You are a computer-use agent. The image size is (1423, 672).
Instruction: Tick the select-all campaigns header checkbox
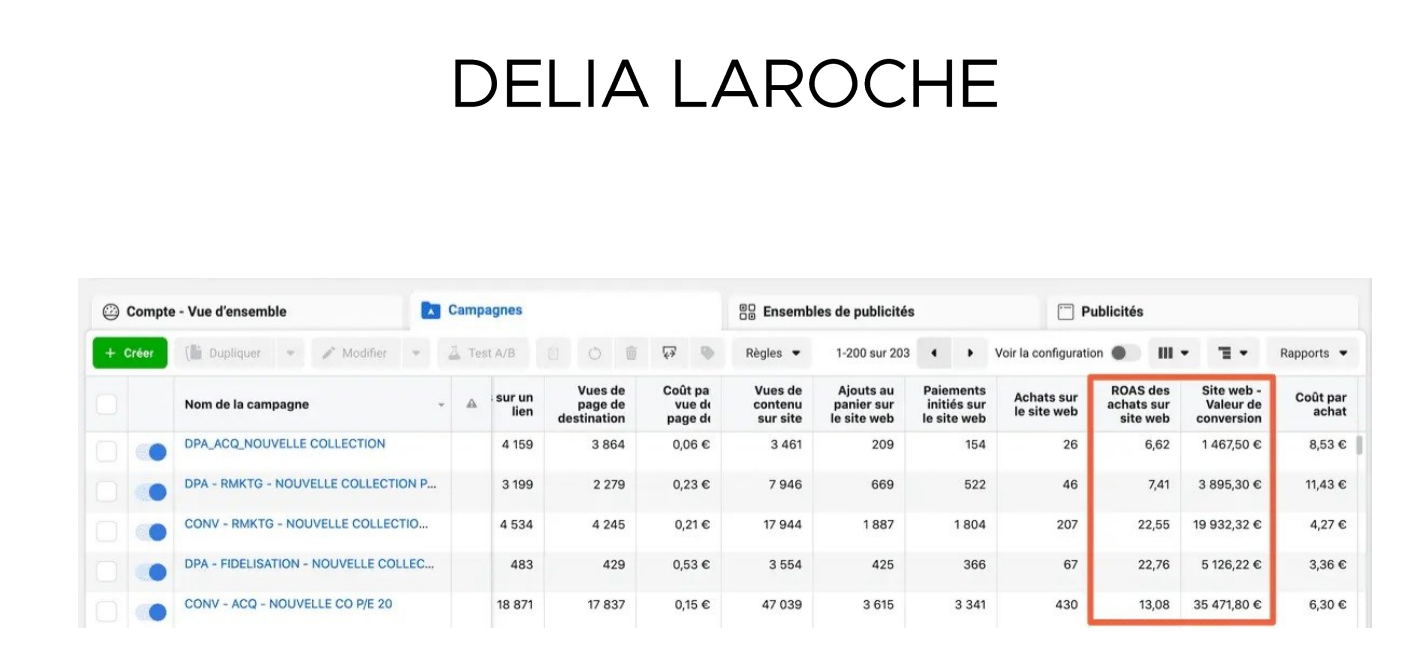106,404
